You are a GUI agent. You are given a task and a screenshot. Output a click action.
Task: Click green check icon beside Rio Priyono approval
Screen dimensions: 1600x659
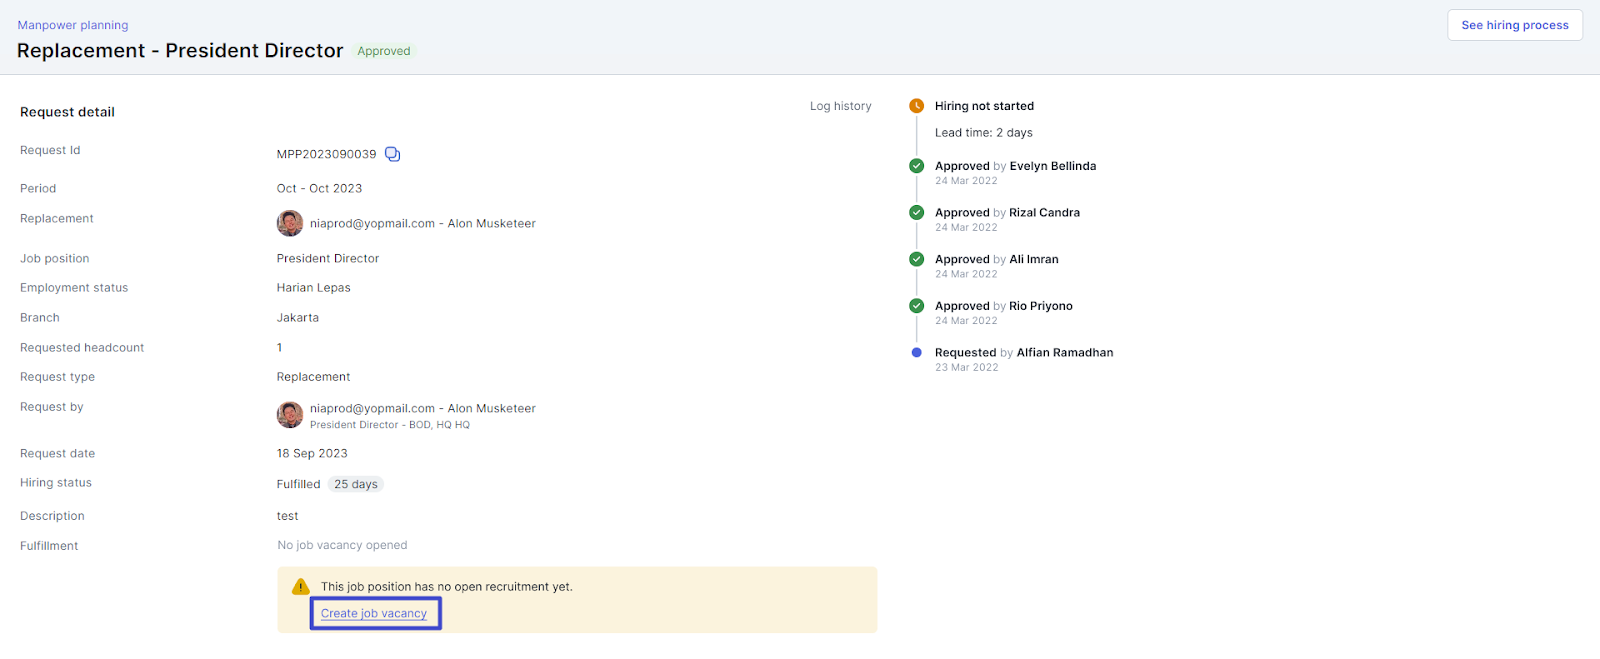(916, 306)
